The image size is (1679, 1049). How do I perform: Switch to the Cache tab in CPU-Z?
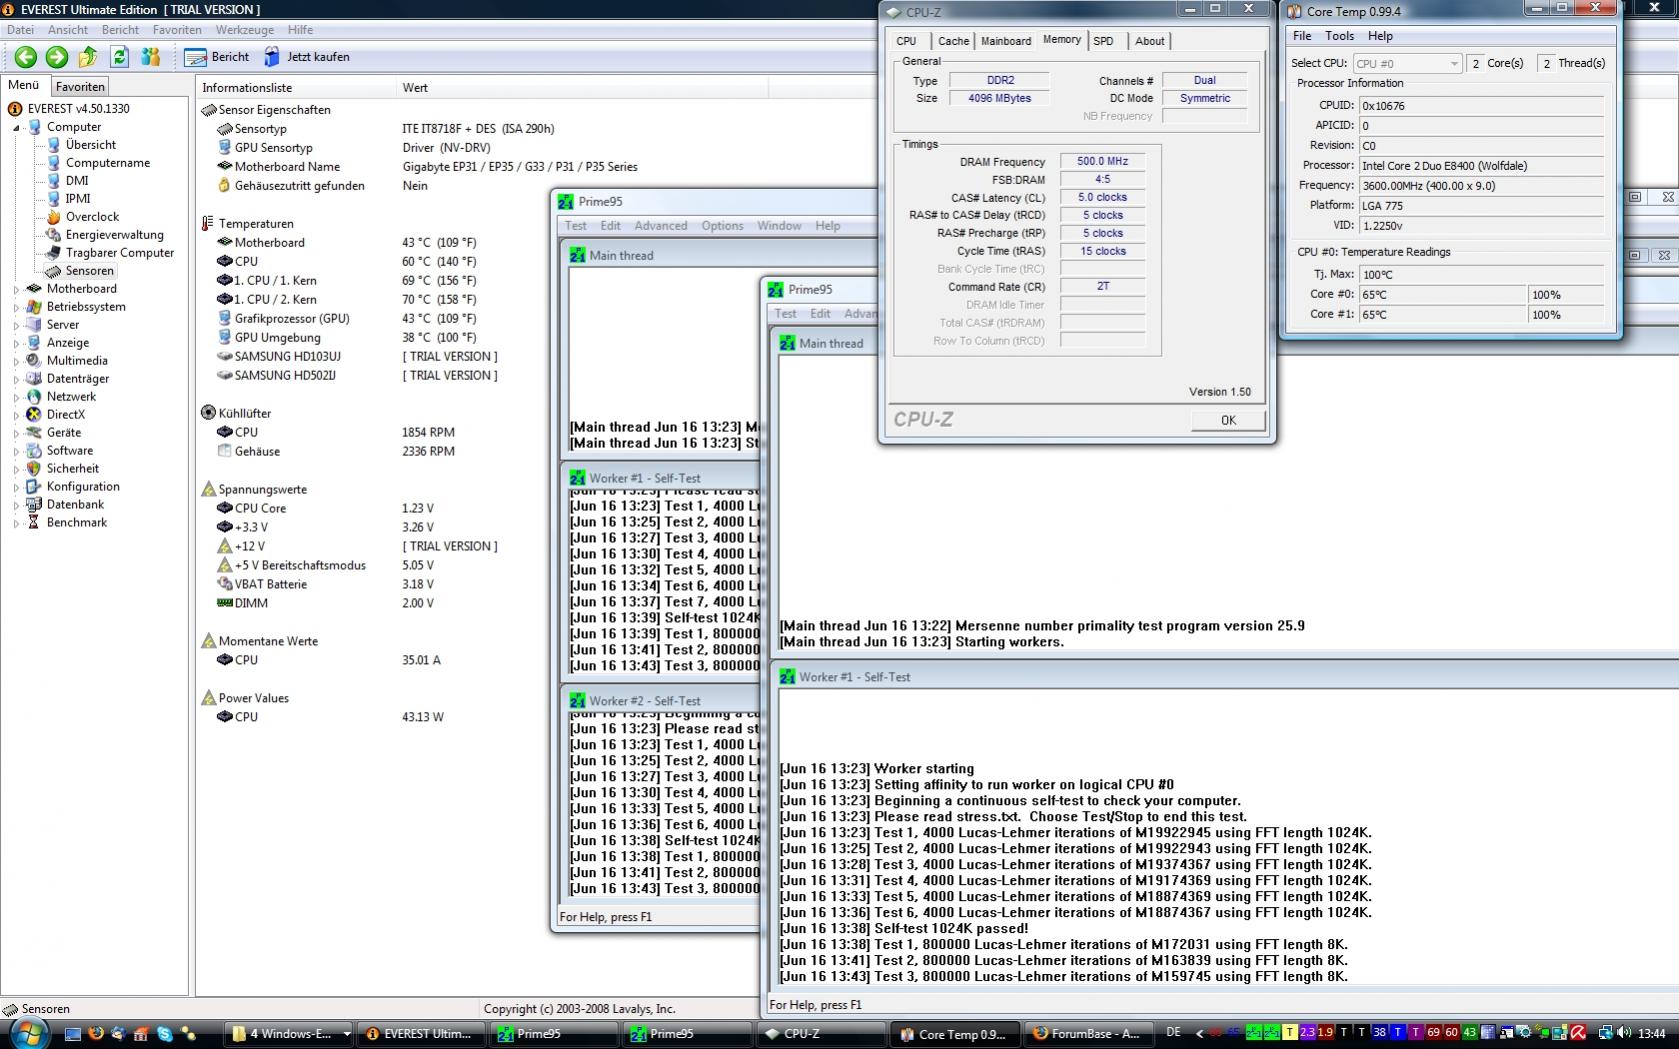pyautogui.click(x=953, y=41)
